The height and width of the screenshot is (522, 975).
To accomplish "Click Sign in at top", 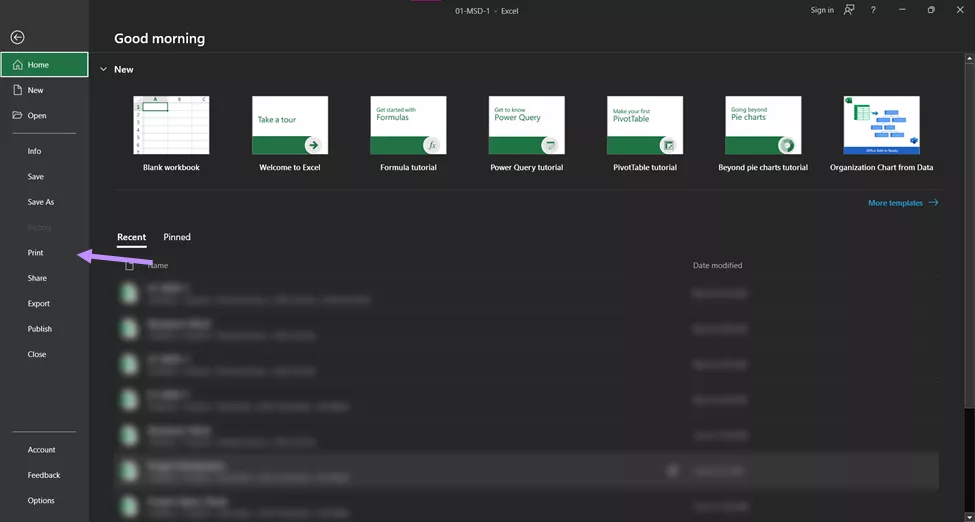I will tap(821, 10).
